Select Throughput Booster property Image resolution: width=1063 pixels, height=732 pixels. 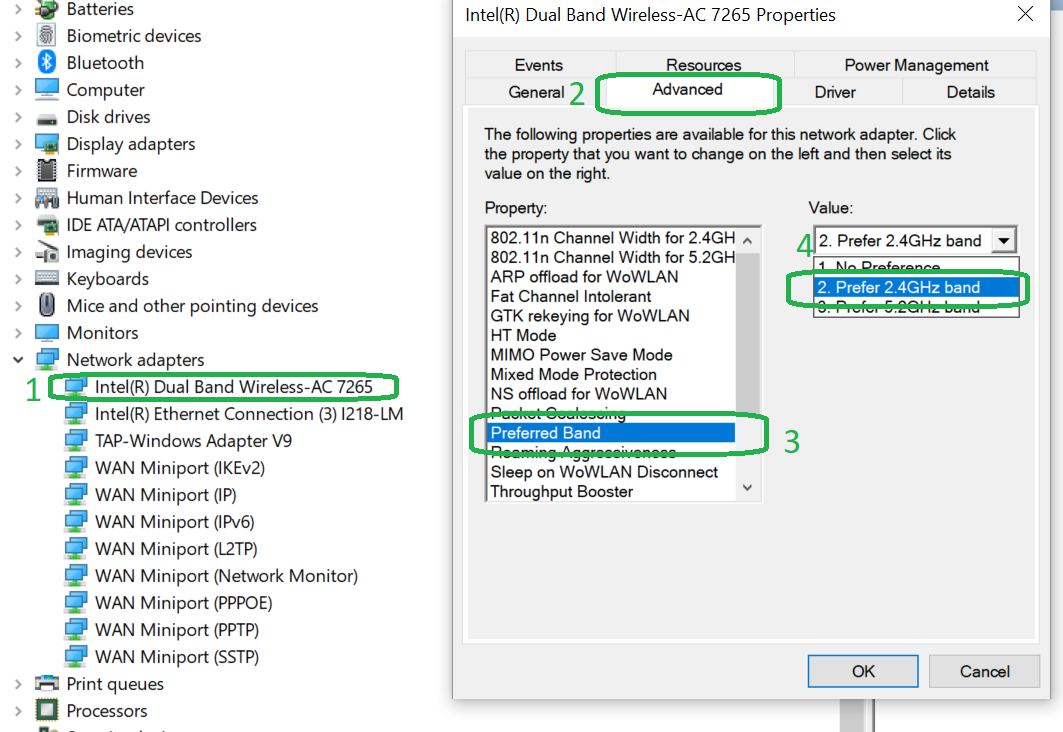tap(611, 491)
